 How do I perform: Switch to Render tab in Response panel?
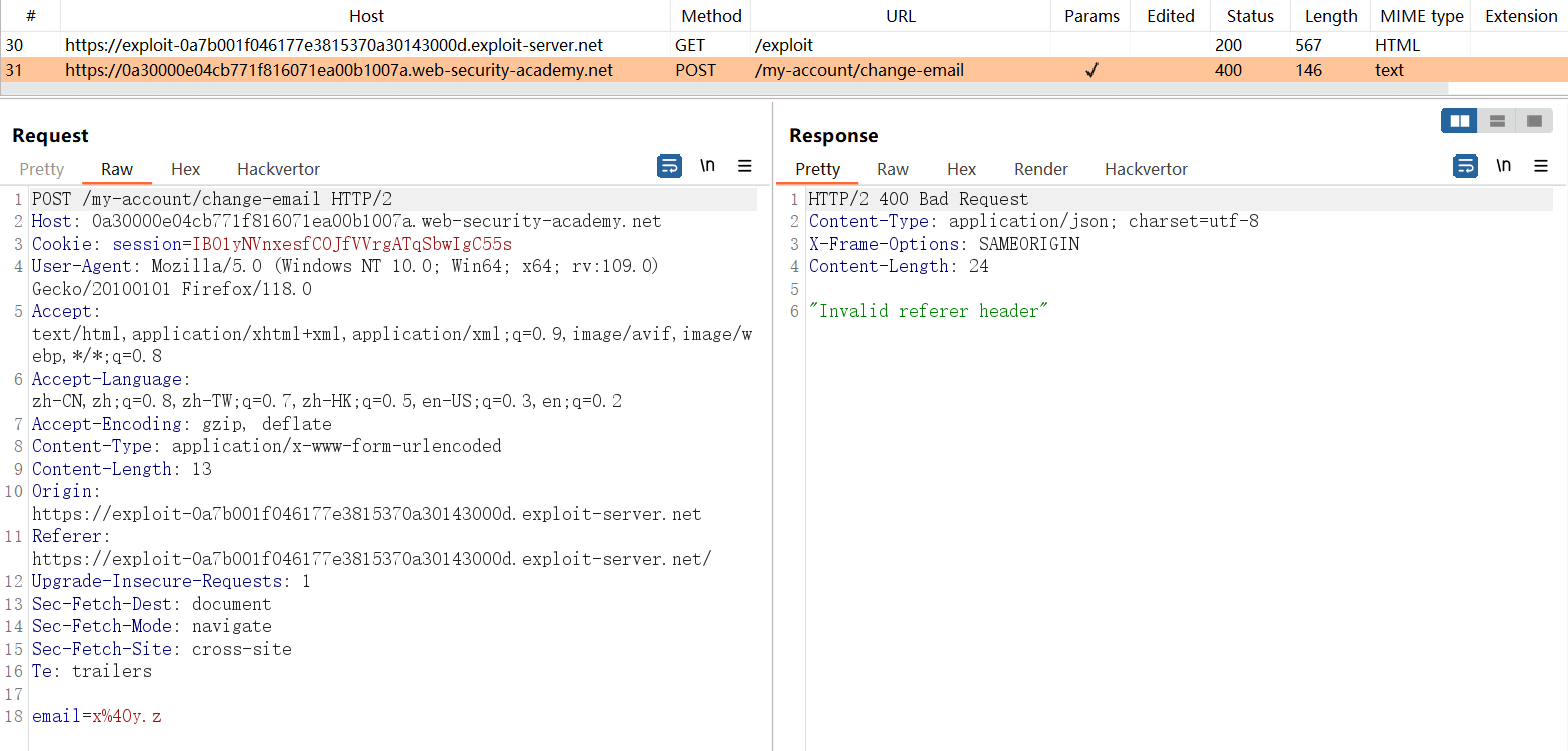(1040, 169)
